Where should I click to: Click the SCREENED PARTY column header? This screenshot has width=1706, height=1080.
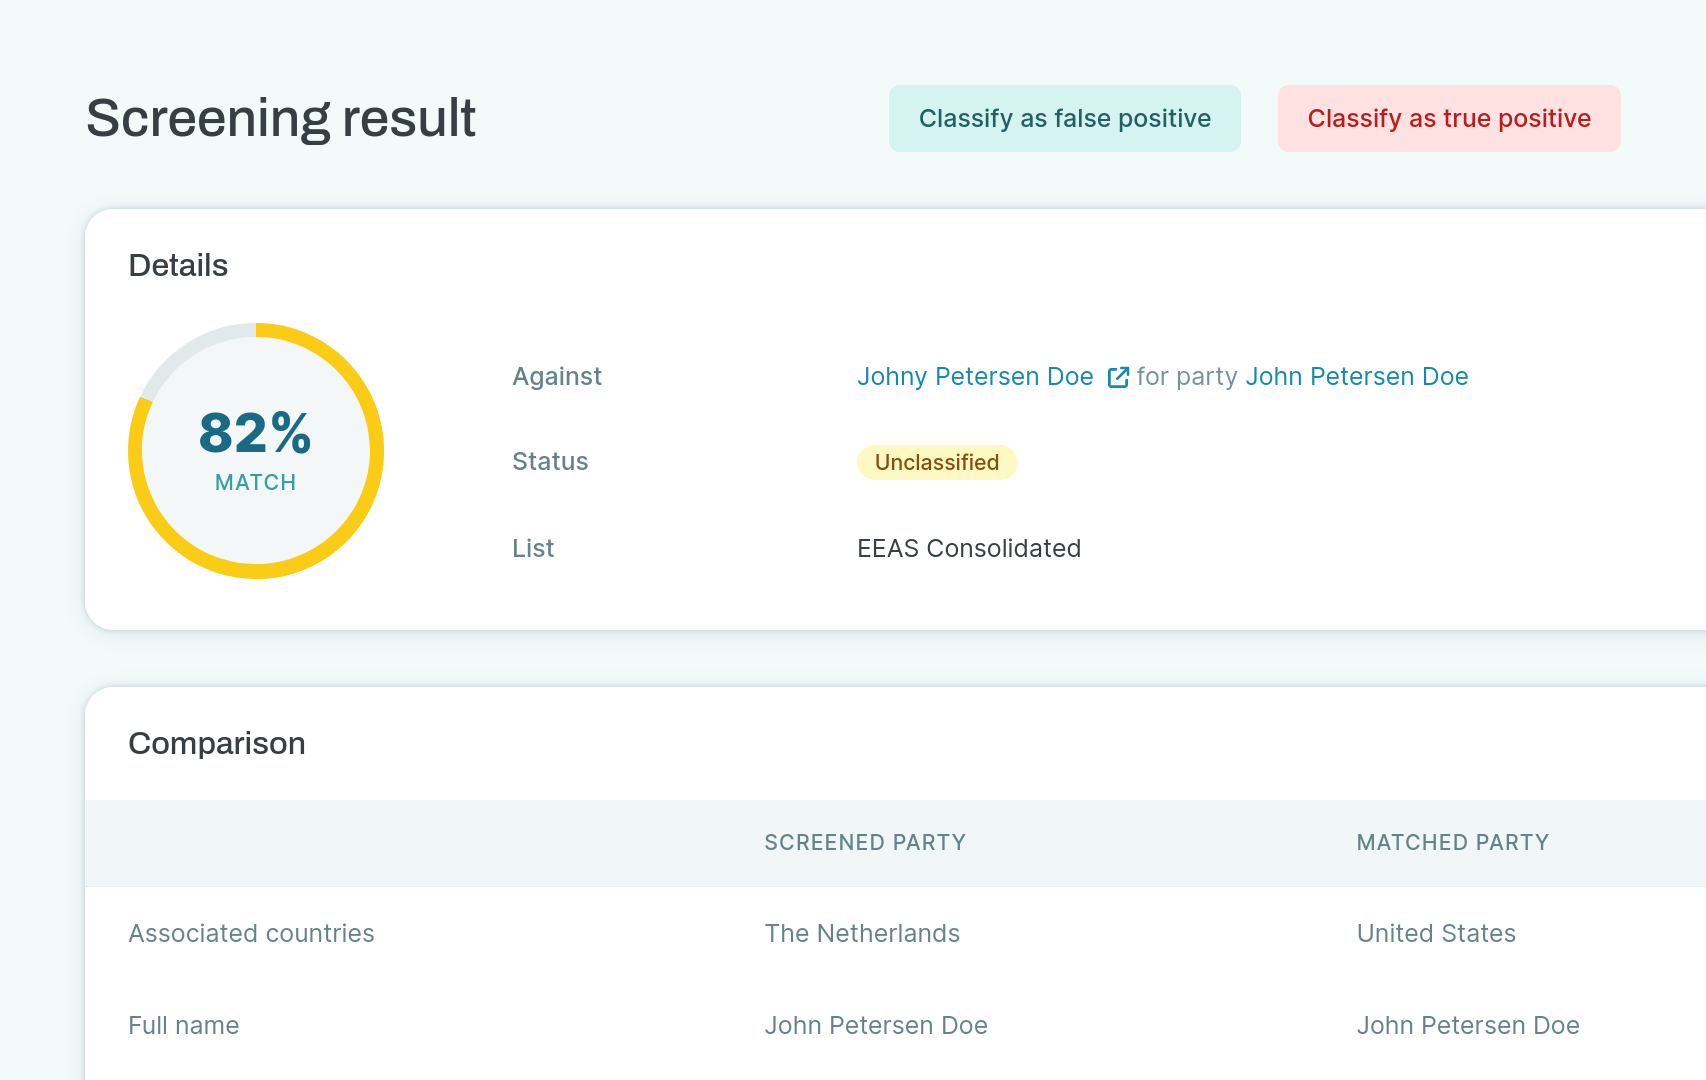tap(865, 842)
